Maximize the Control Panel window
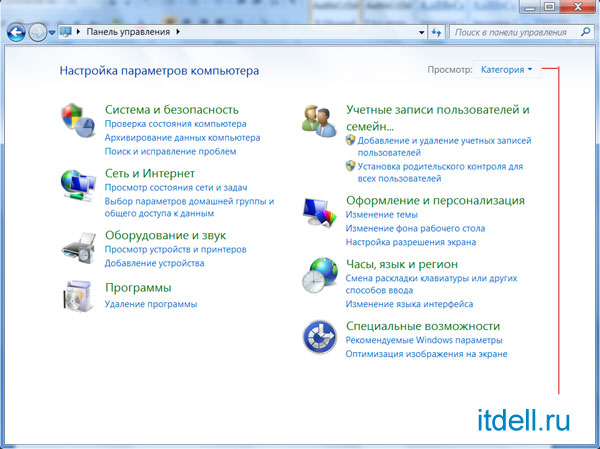The height and width of the screenshot is (449, 600). pos(549,7)
